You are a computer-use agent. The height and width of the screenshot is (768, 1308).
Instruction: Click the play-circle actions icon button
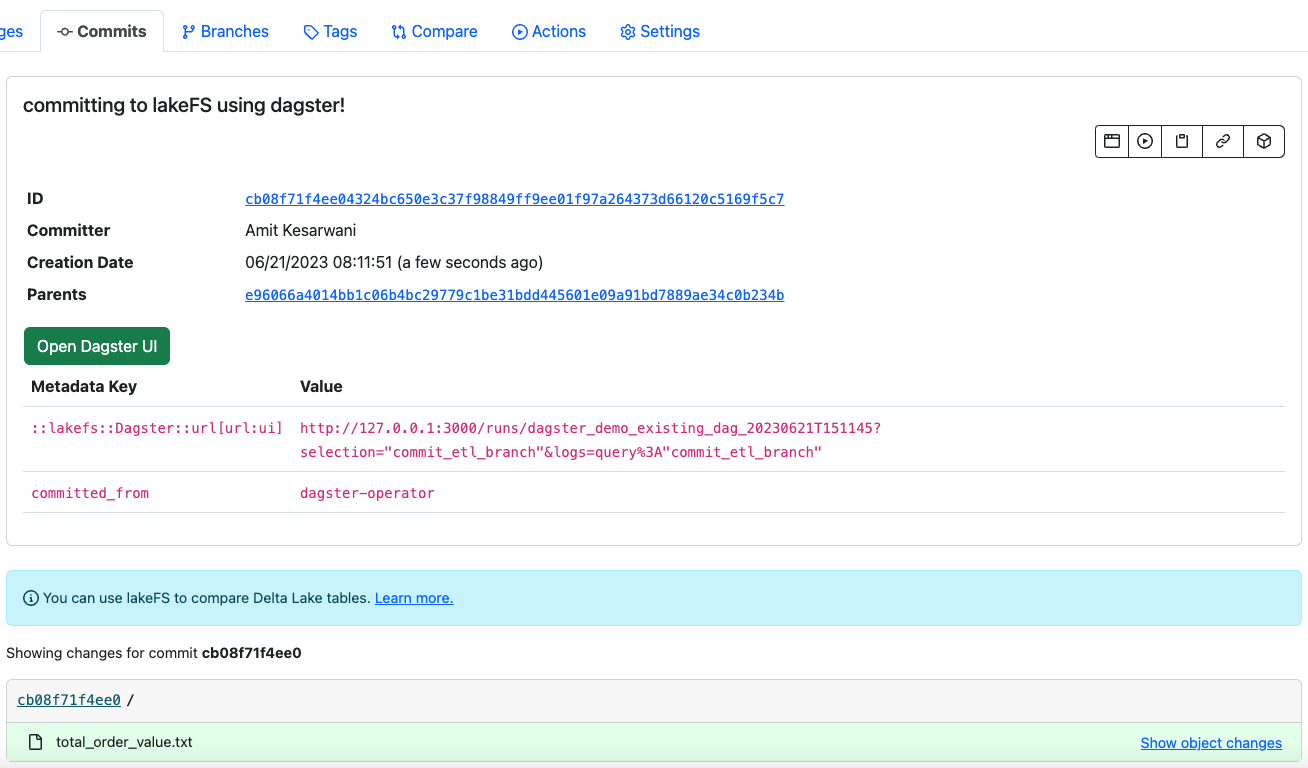click(x=1145, y=141)
